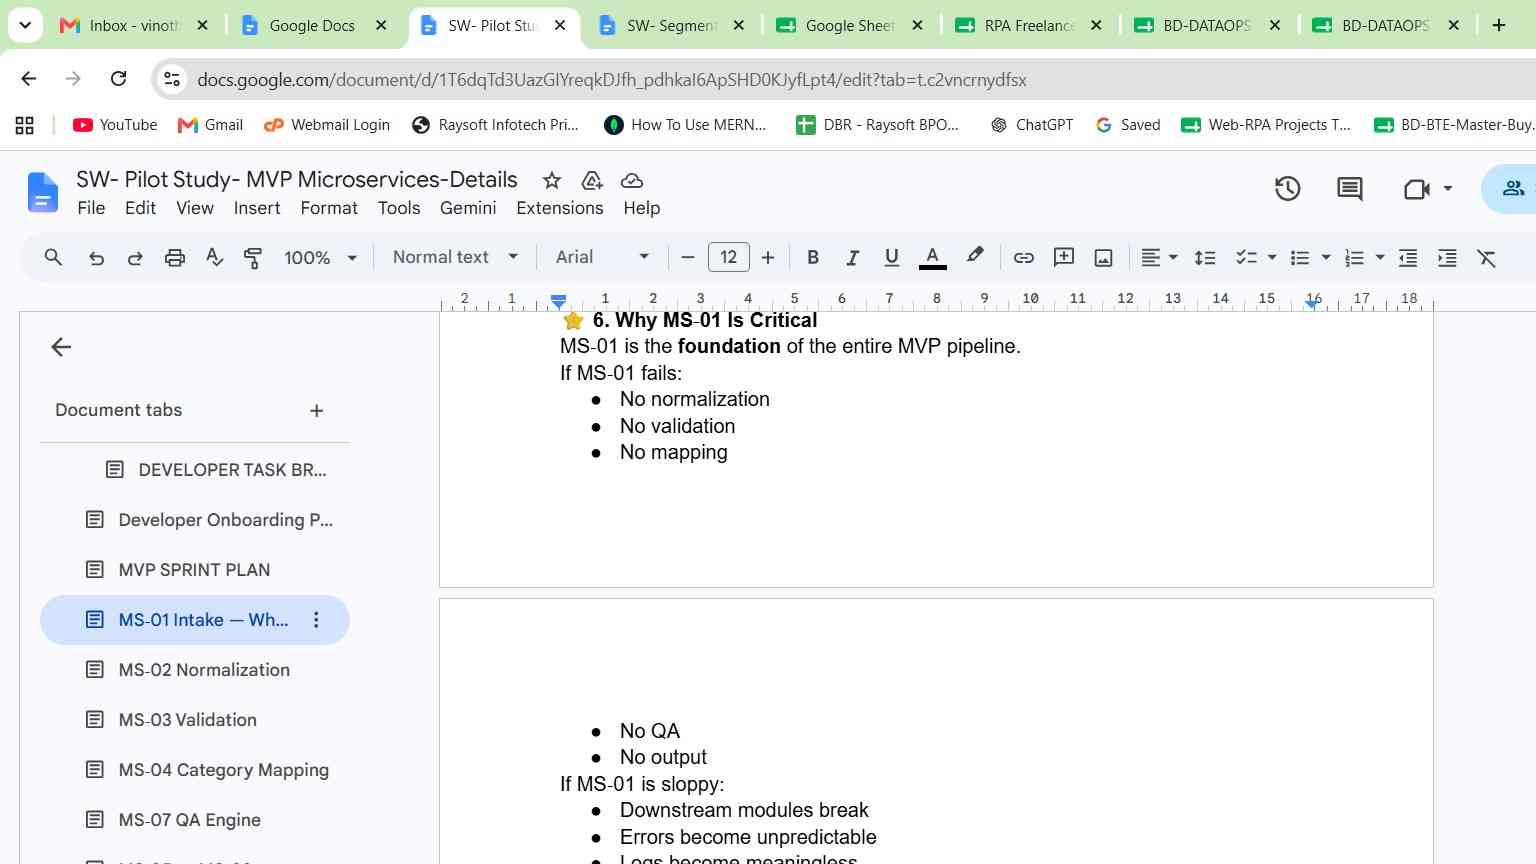
Task: Star the document title
Action: click(551, 180)
